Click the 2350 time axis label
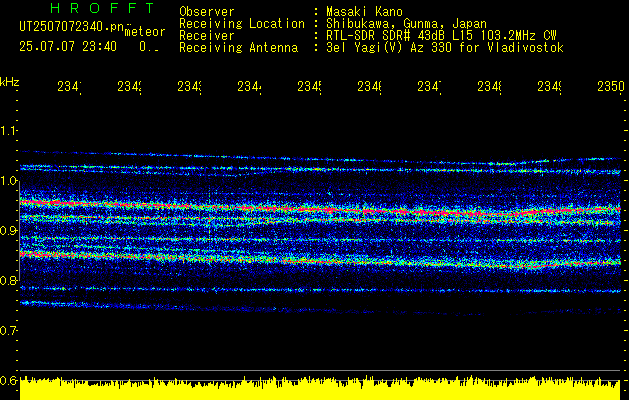The width and height of the screenshot is (629, 400). click(x=611, y=86)
